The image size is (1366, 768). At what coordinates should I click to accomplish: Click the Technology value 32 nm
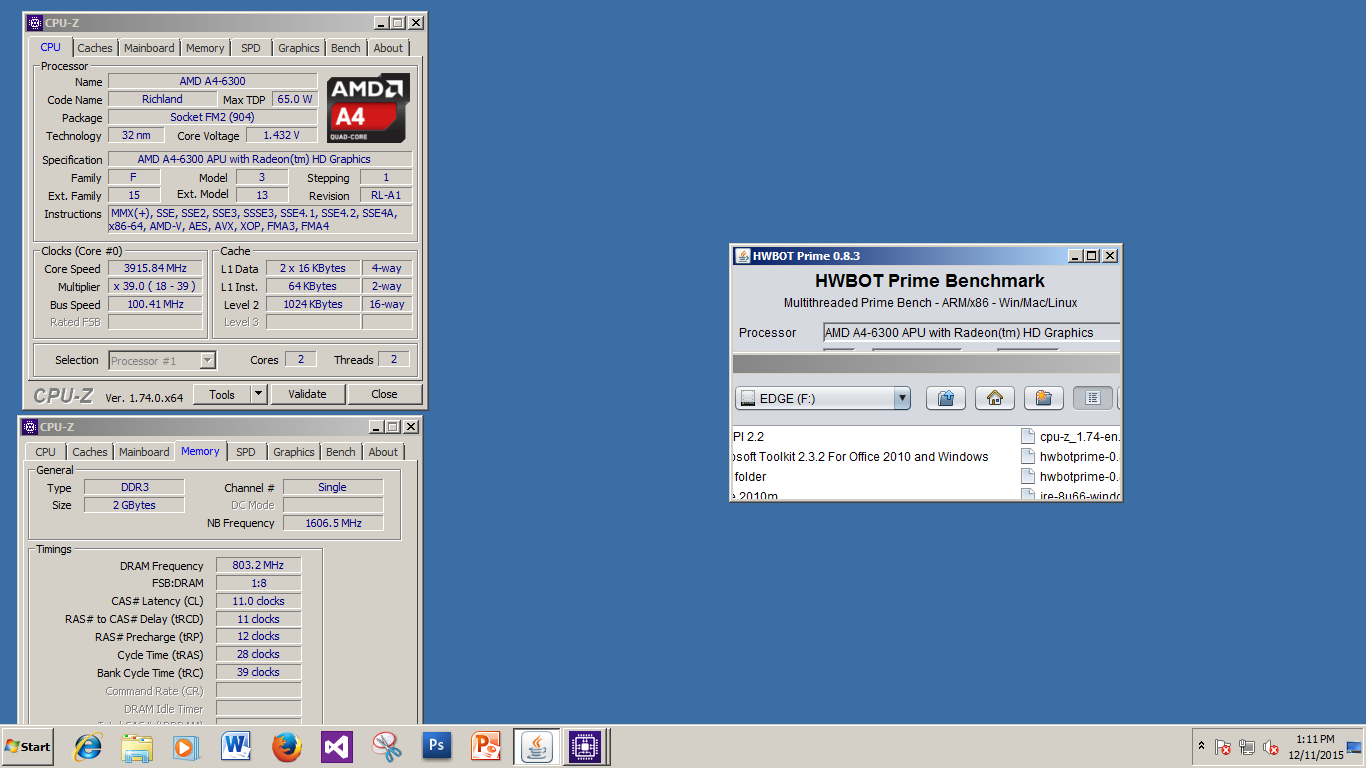tap(136, 135)
